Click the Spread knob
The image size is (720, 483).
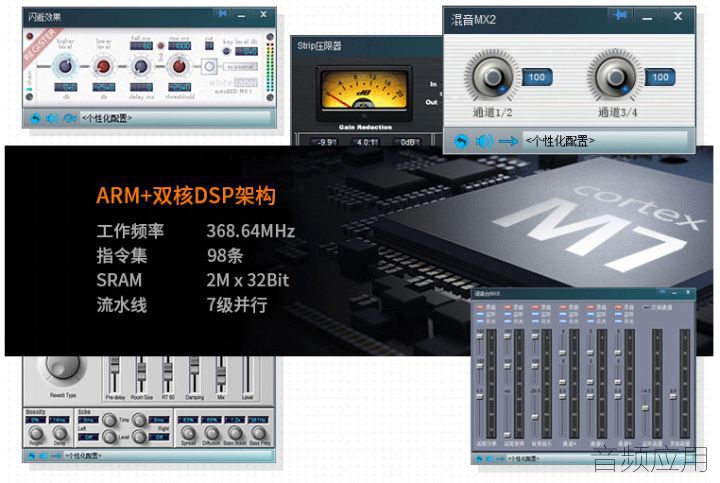point(188,432)
